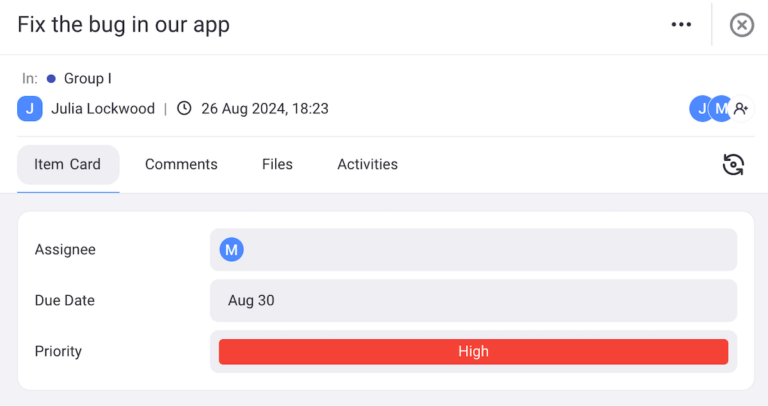Click the Julia Lockwood author name
This screenshot has width=768, height=406.
[103, 109]
